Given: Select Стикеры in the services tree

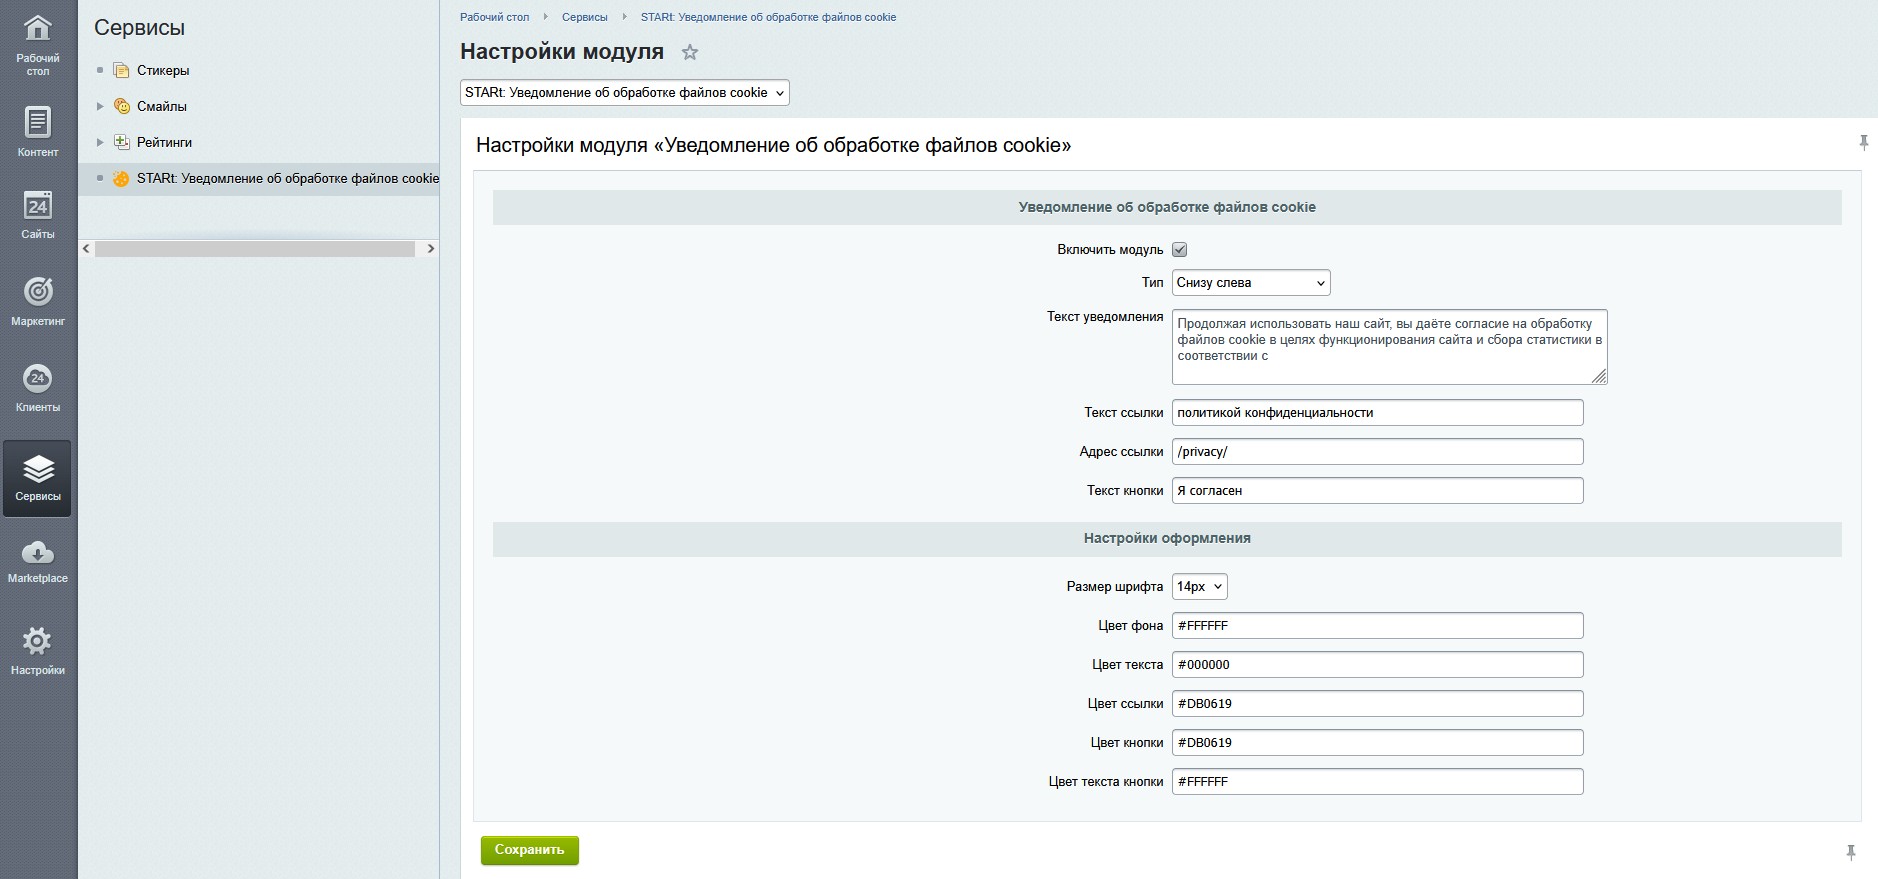Looking at the screenshot, I should click(163, 70).
